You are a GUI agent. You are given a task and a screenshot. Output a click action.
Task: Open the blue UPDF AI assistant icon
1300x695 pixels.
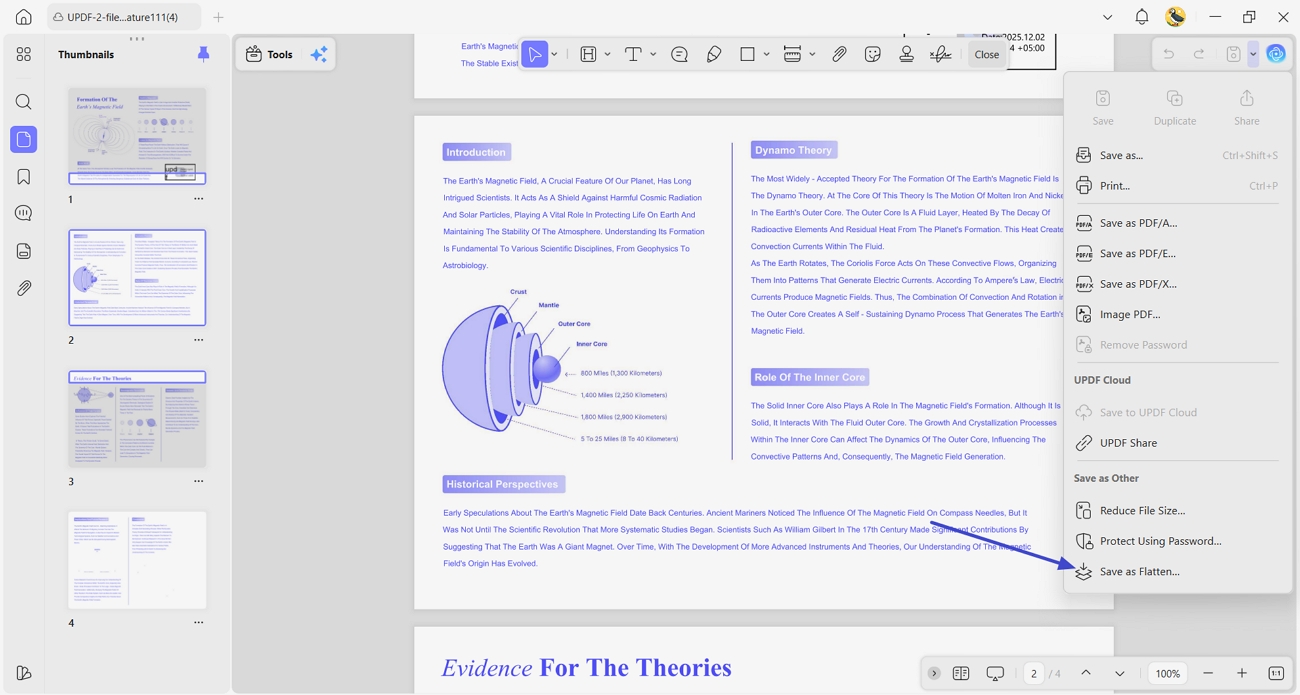1276,54
